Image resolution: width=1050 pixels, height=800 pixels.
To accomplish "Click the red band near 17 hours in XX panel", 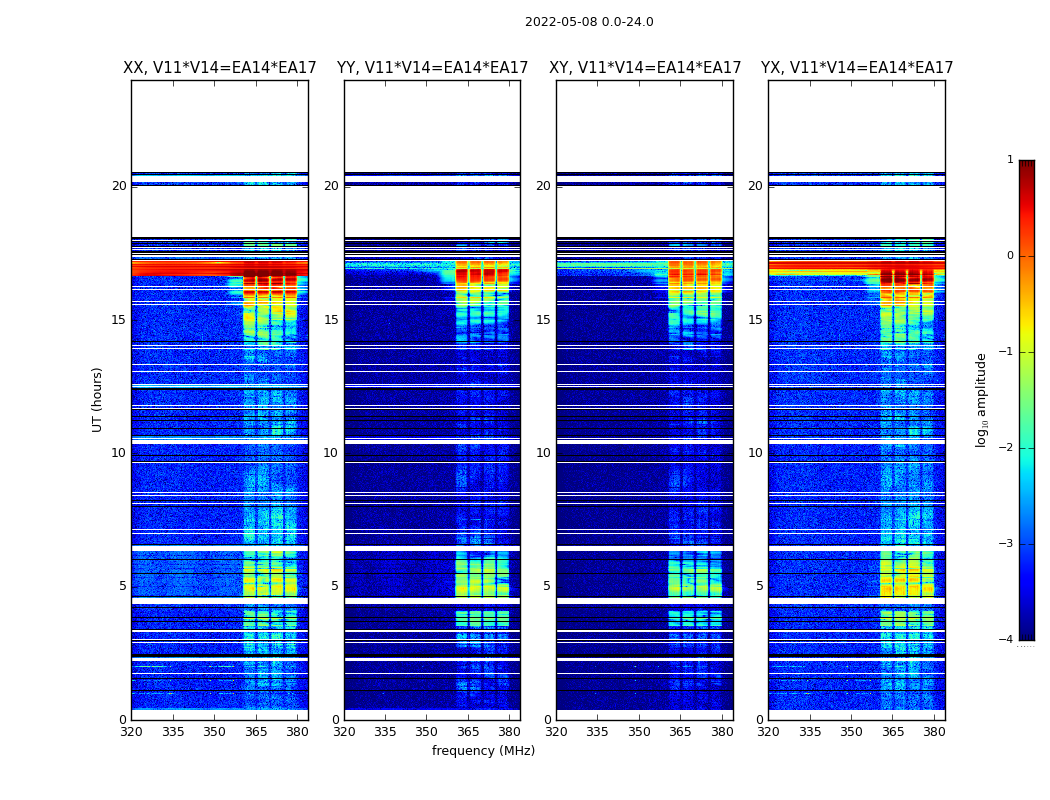I will pos(220,268).
